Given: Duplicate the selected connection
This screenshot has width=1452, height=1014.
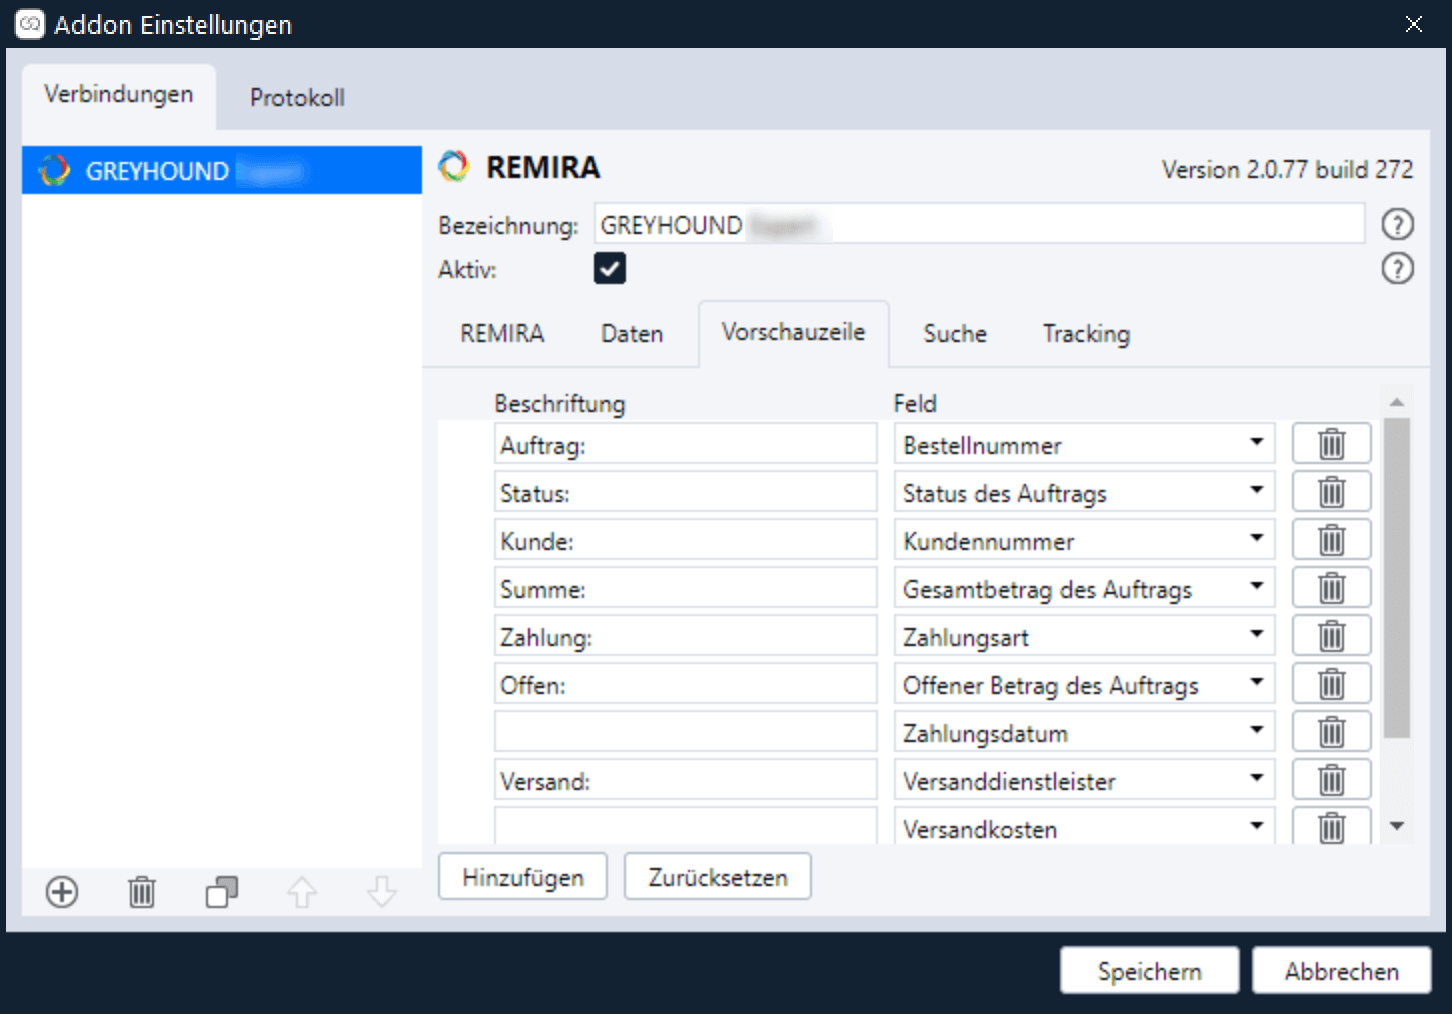Looking at the screenshot, I should click(222, 891).
